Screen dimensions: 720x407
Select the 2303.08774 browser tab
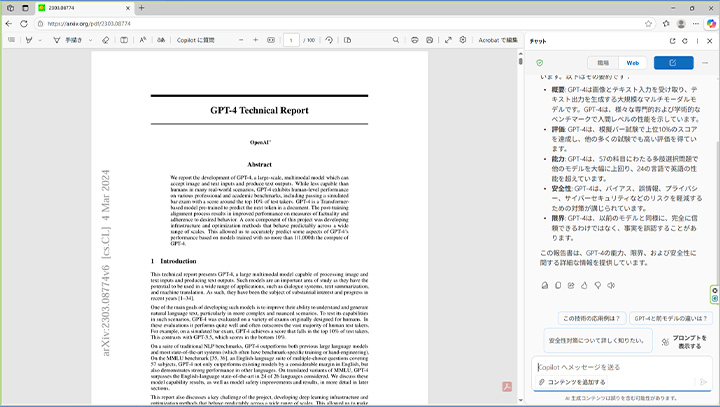coord(84,8)
